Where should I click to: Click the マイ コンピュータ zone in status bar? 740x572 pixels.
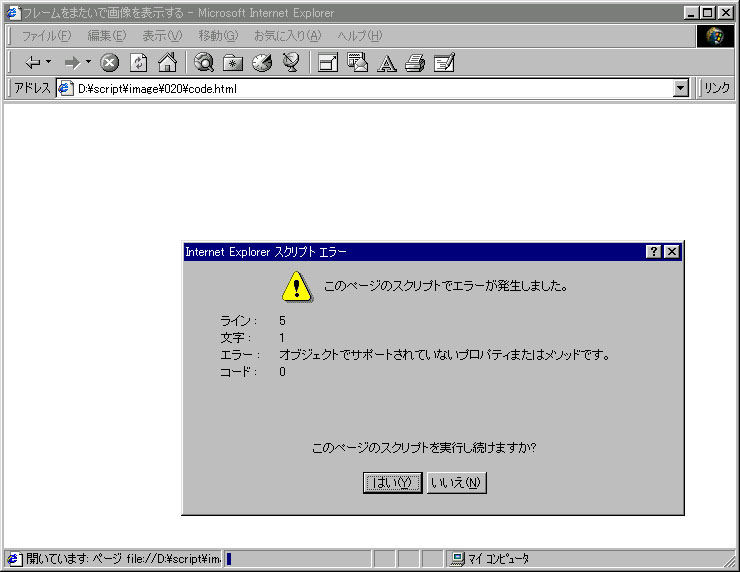click(x=498, y=559)
